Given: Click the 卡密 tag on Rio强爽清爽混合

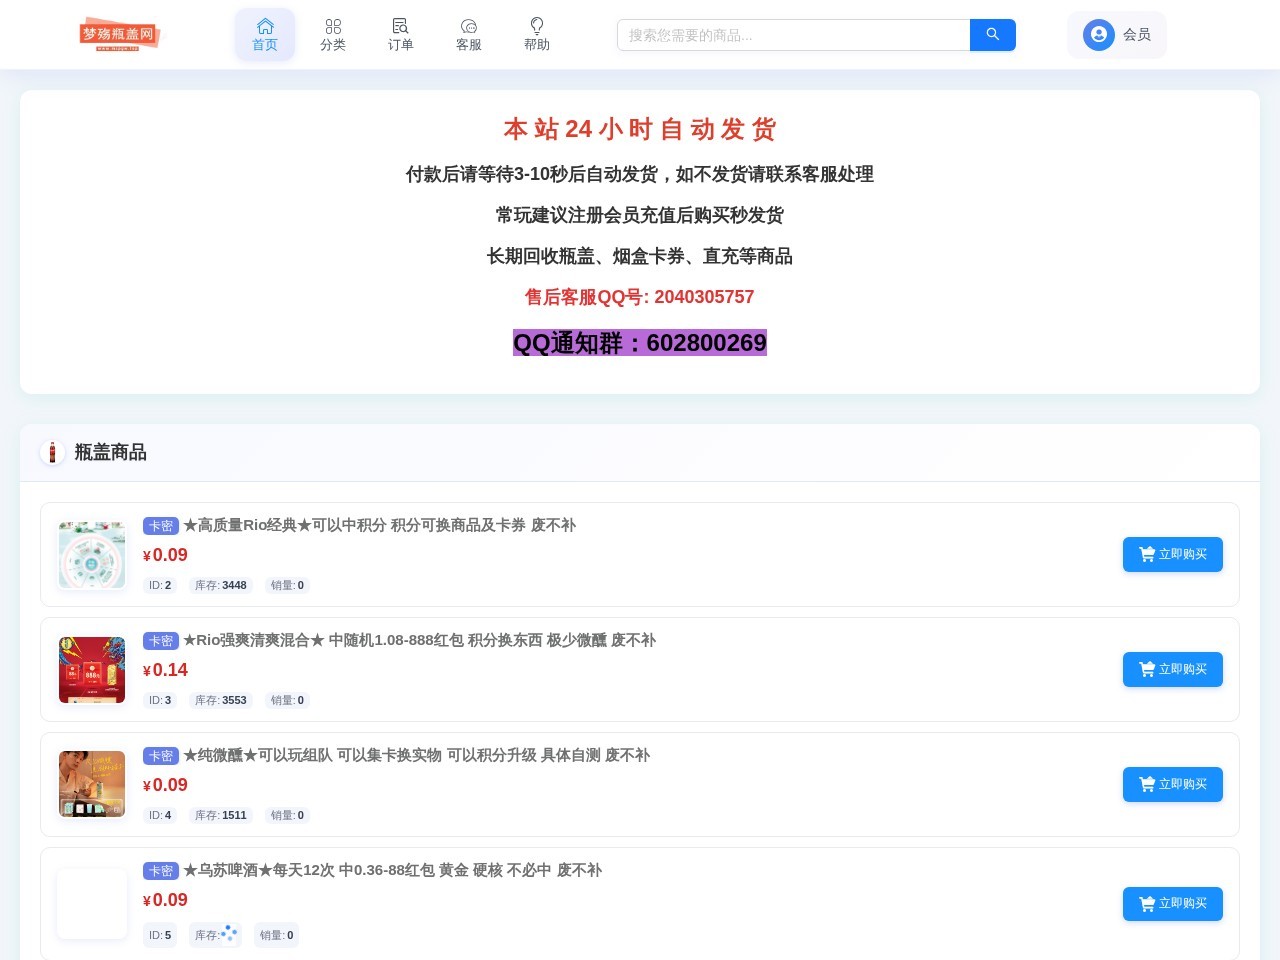Looking at the screenshot, I should [161, 641].
